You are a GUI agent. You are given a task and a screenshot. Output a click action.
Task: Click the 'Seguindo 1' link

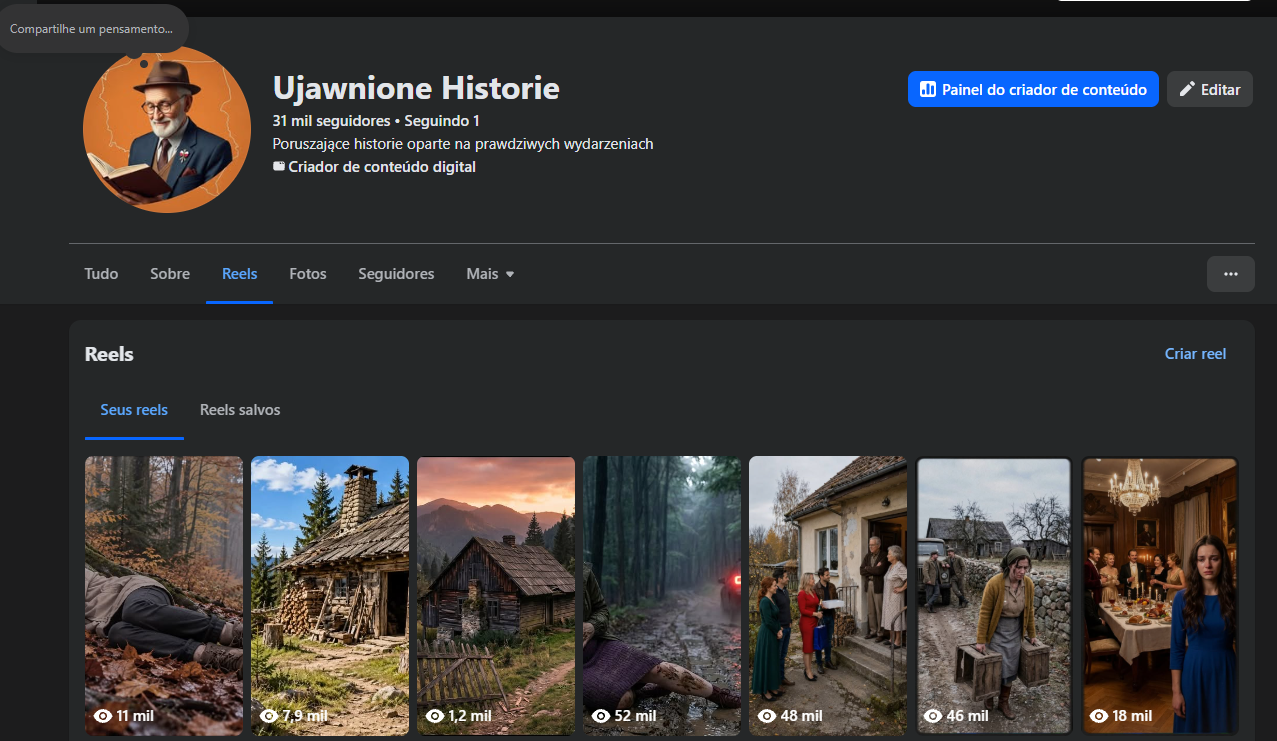click(442, 121)
